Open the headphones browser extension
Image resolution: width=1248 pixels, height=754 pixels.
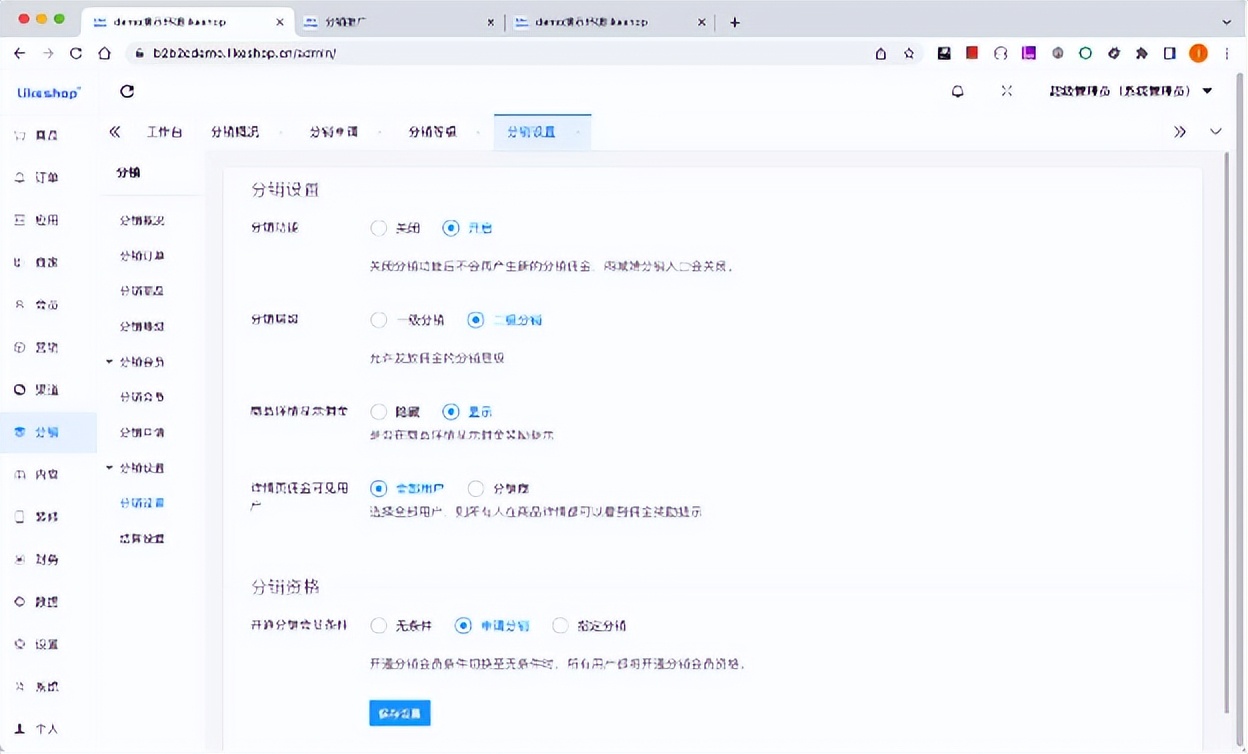click(x=1000, y=53)
